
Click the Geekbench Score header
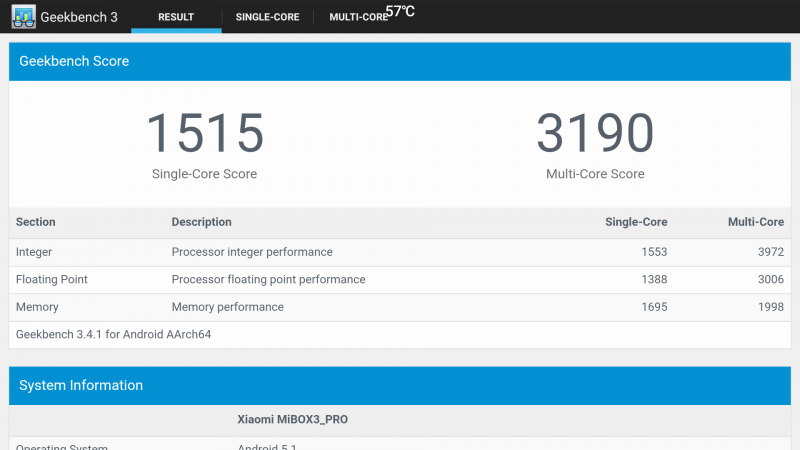coord(400,61)
